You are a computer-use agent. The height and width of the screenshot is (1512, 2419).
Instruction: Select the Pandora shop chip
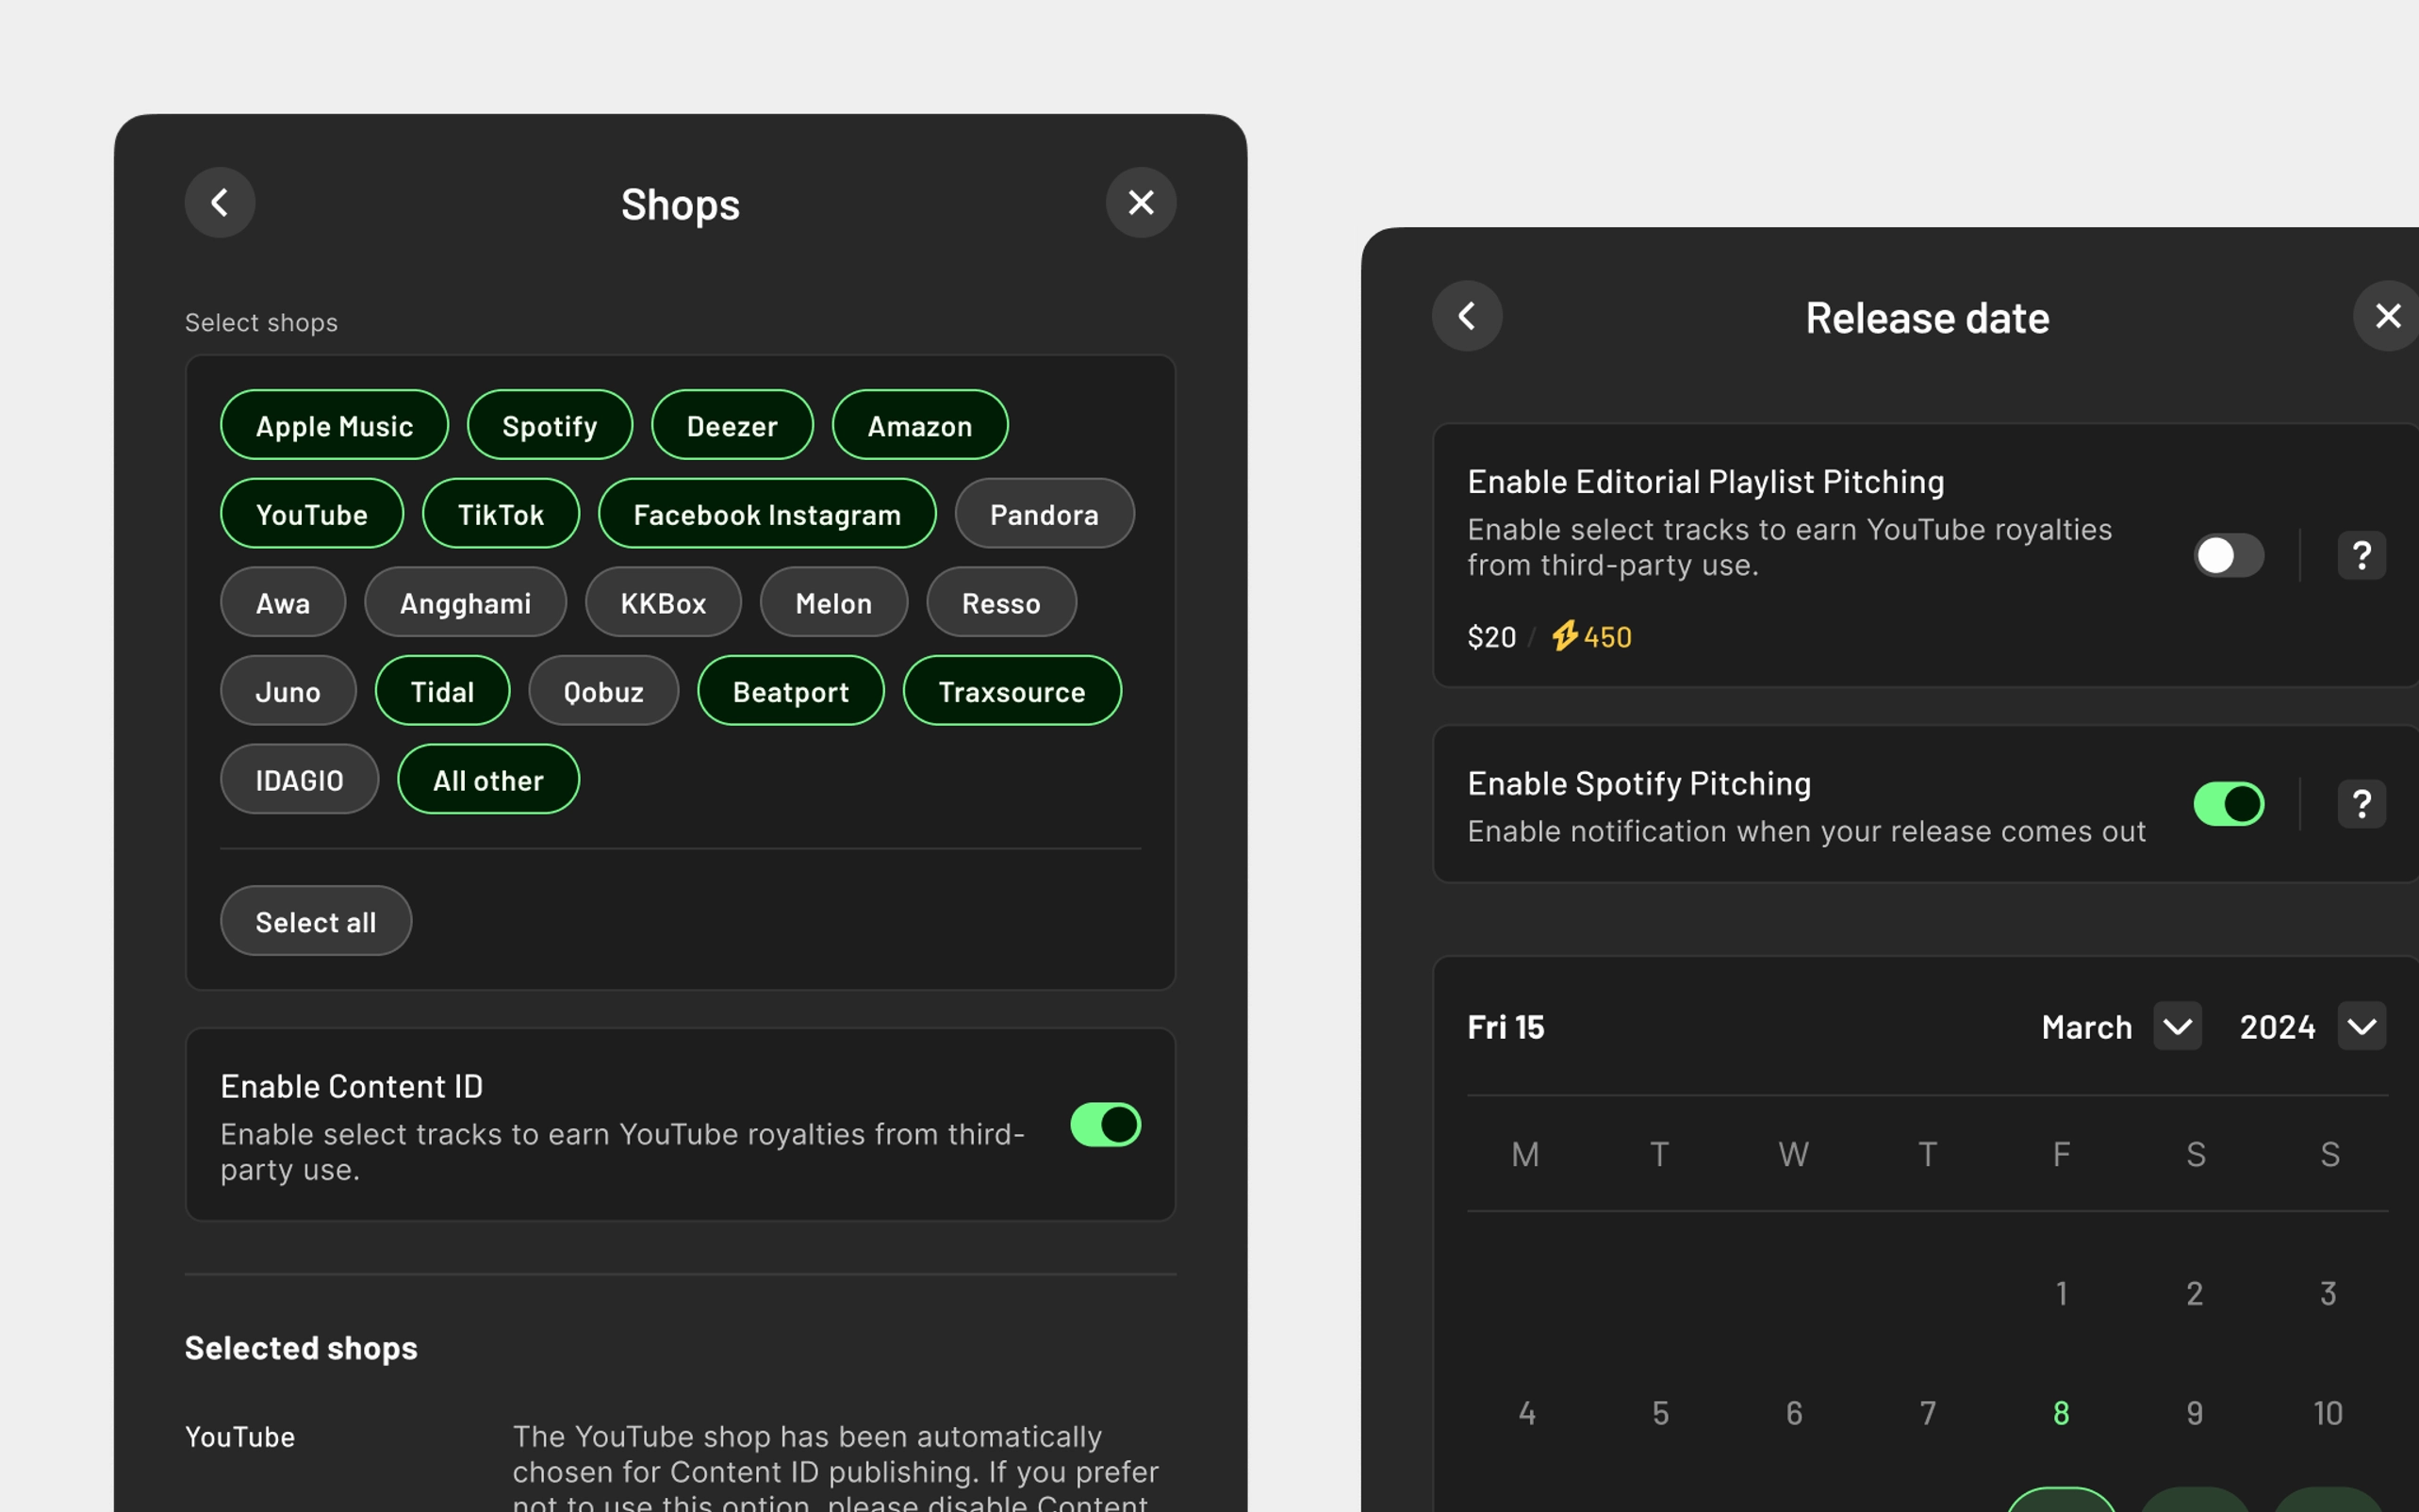(x=1044, y=514)
